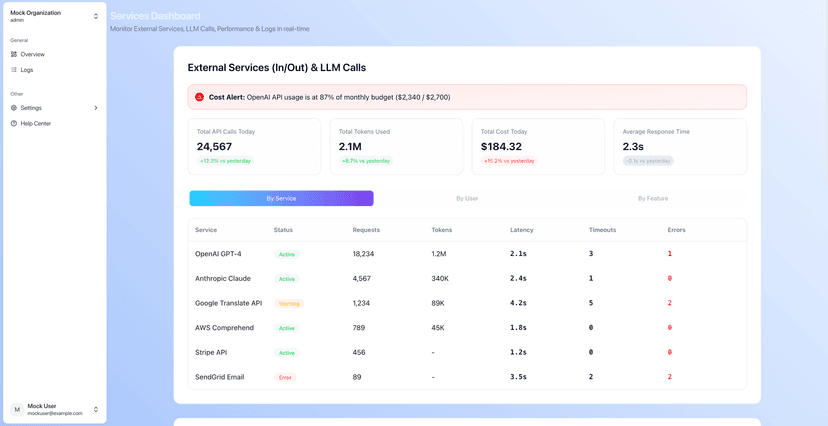Click the Total Cost Today card
Image resolution: width=828 pixels, height=426 pixels.
coord(538,146)
